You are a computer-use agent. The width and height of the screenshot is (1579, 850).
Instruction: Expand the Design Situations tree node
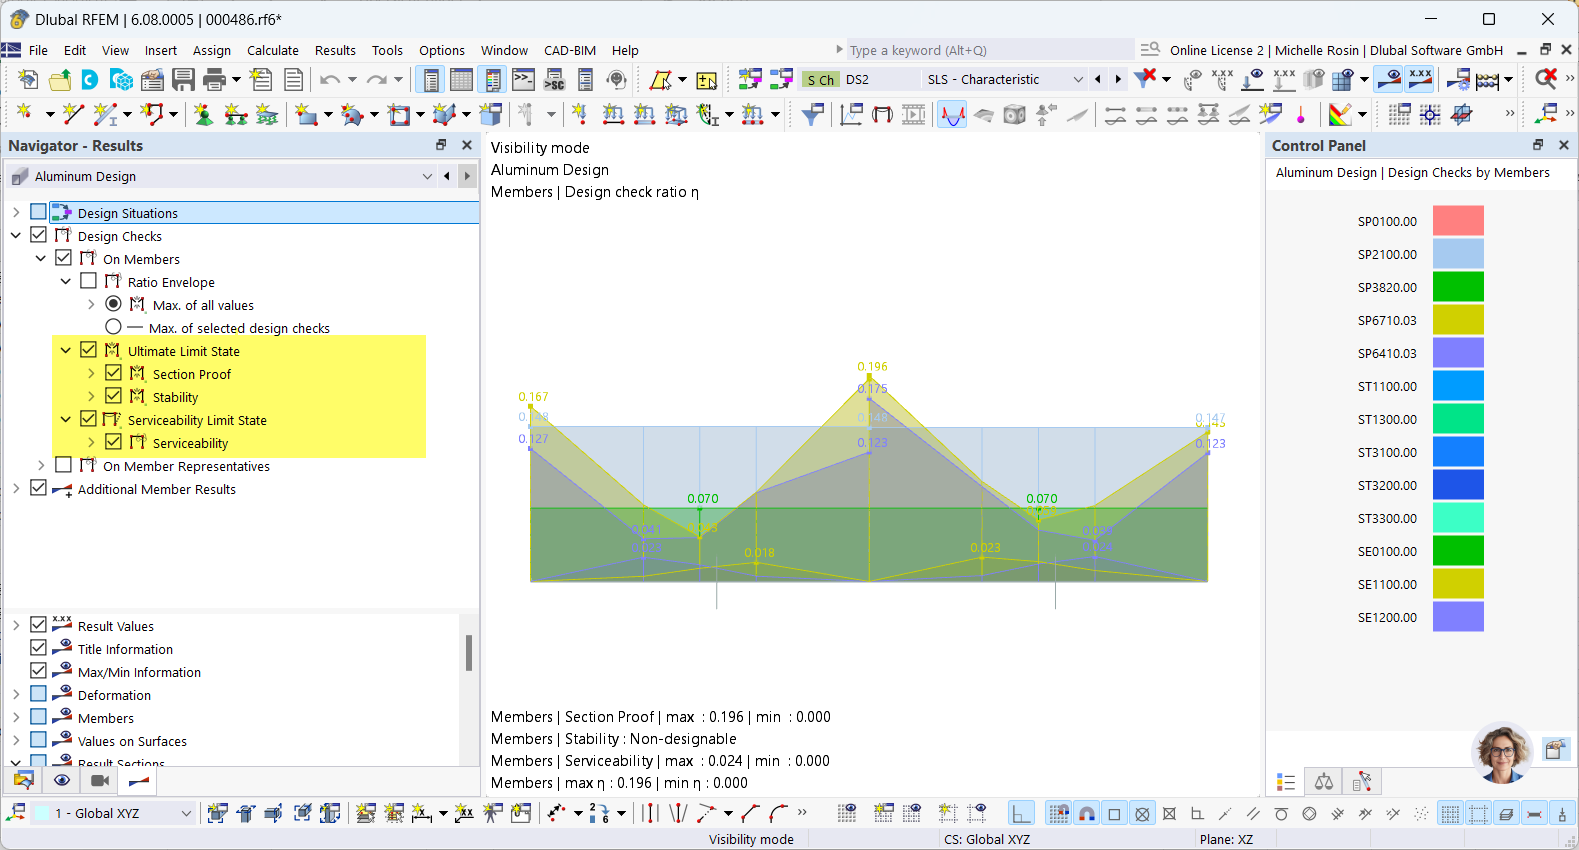16,213
